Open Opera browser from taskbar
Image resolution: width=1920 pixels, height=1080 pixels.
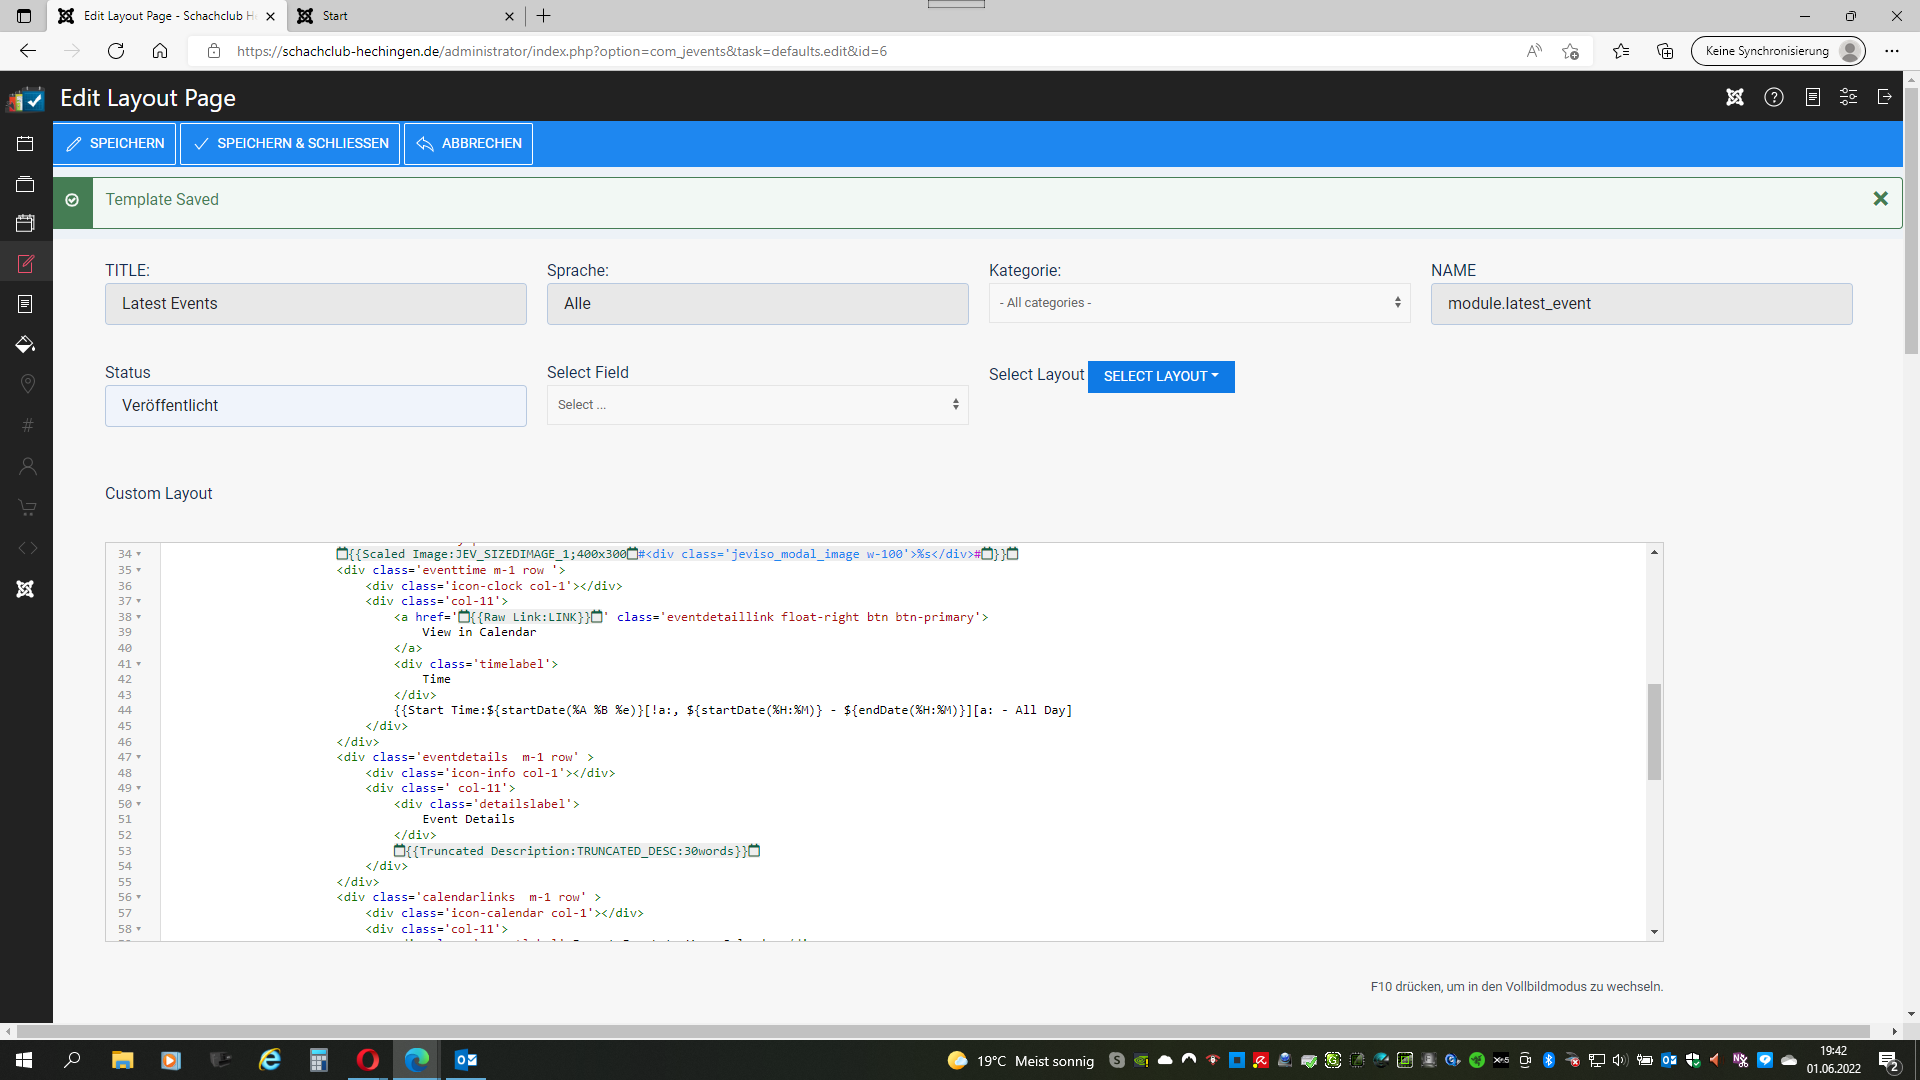368,1060
